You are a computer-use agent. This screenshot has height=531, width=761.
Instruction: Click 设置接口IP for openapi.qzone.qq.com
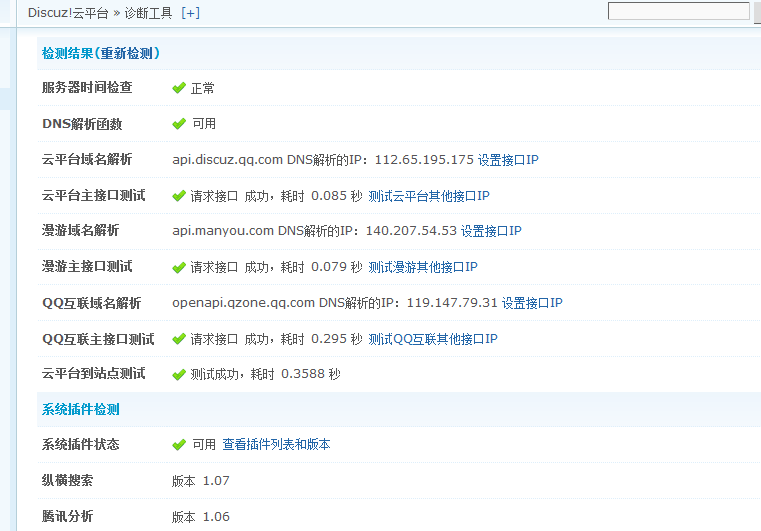tap(532, 303)
